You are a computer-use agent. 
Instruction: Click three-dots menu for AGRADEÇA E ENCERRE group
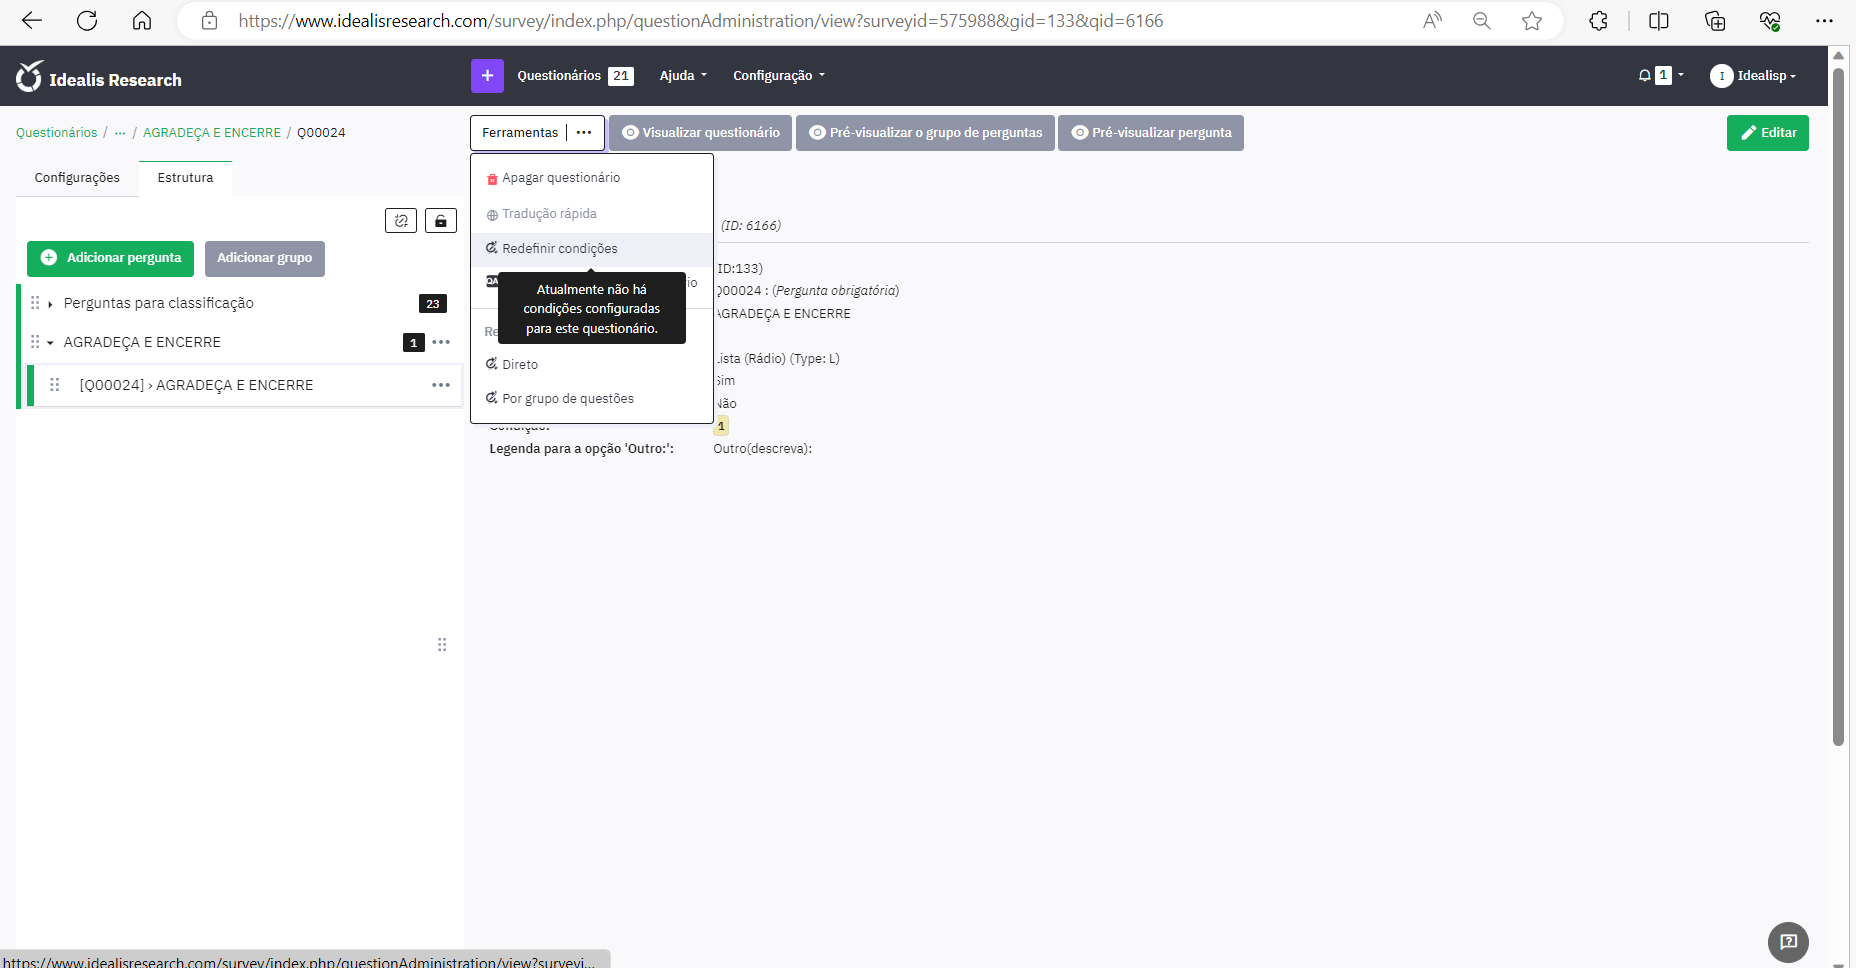point(441,342)
